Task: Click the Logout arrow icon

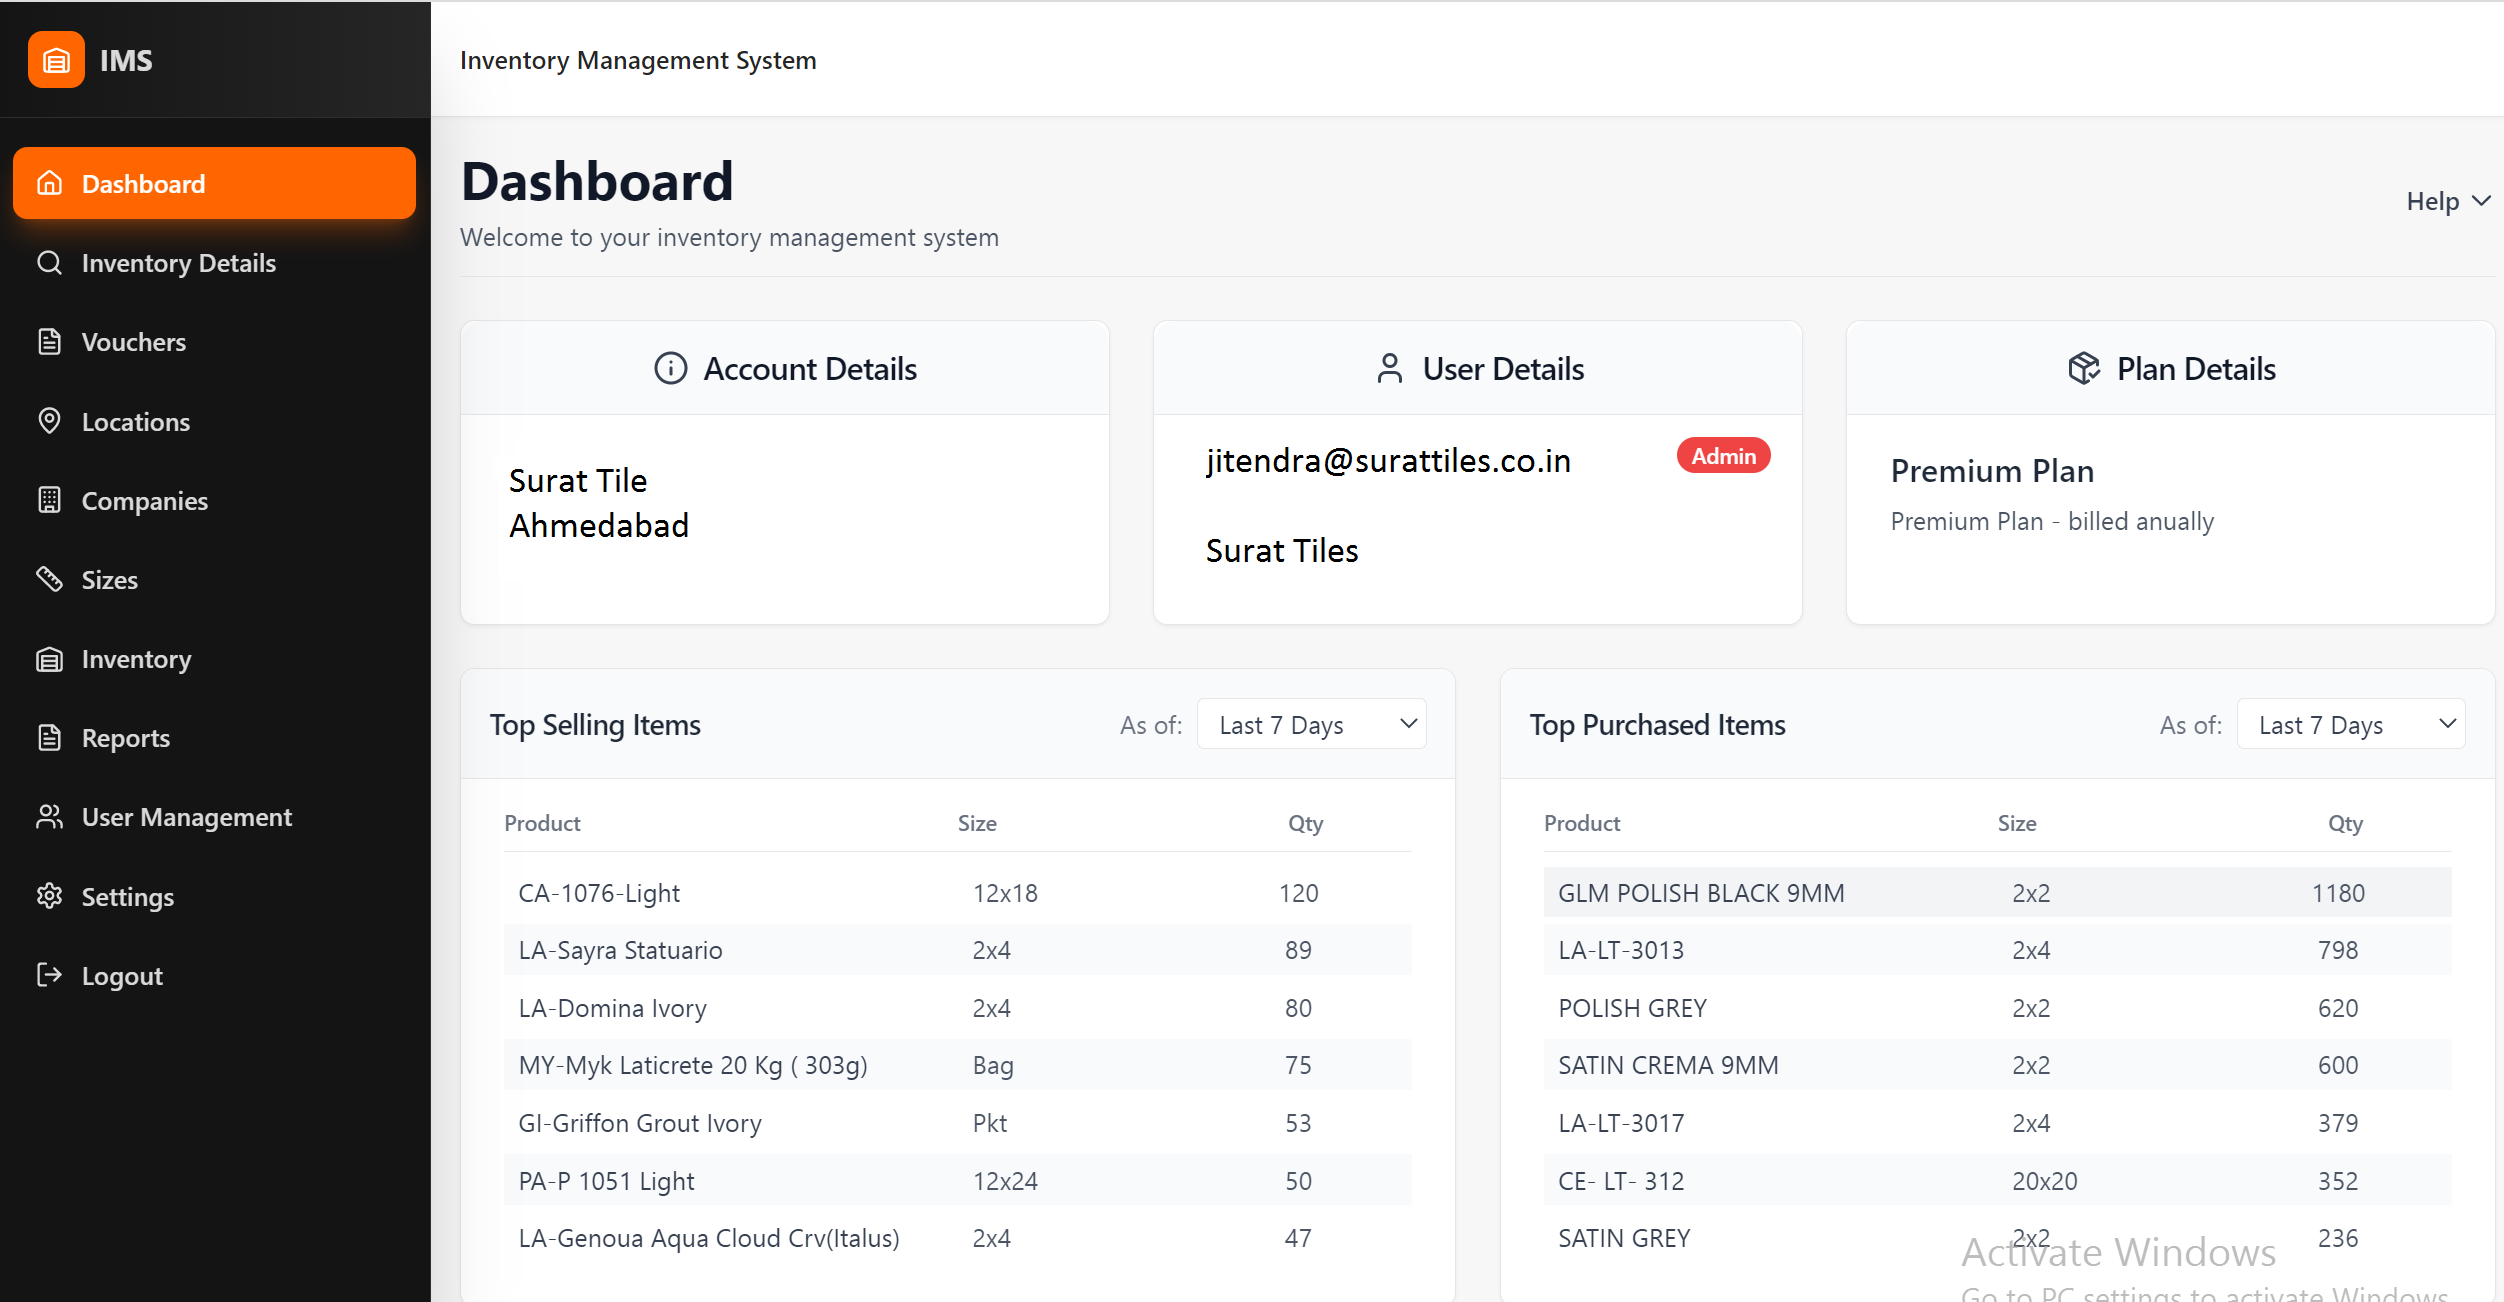Action: click(49, 975)
